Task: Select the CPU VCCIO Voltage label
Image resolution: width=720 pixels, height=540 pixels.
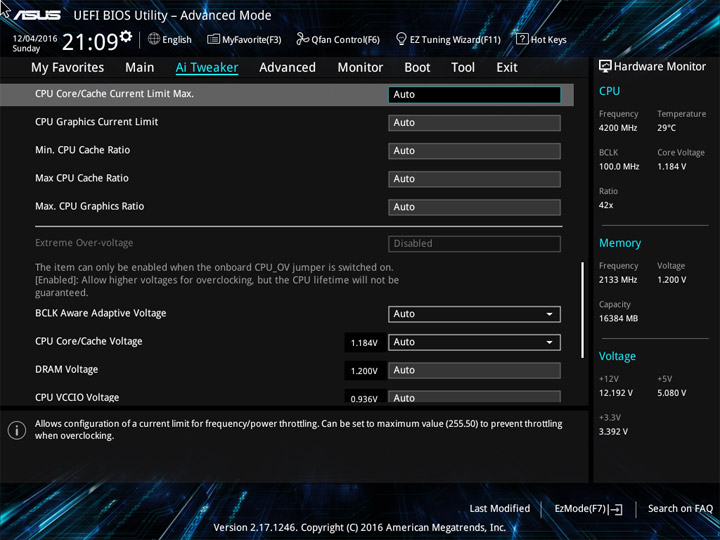Action: (x=77, y=397)
